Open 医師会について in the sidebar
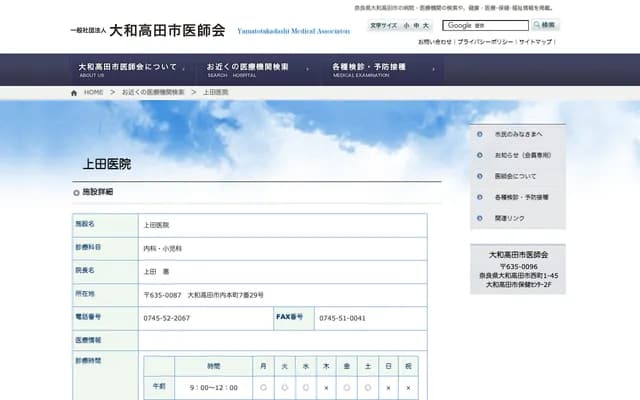 click(516, 176)
